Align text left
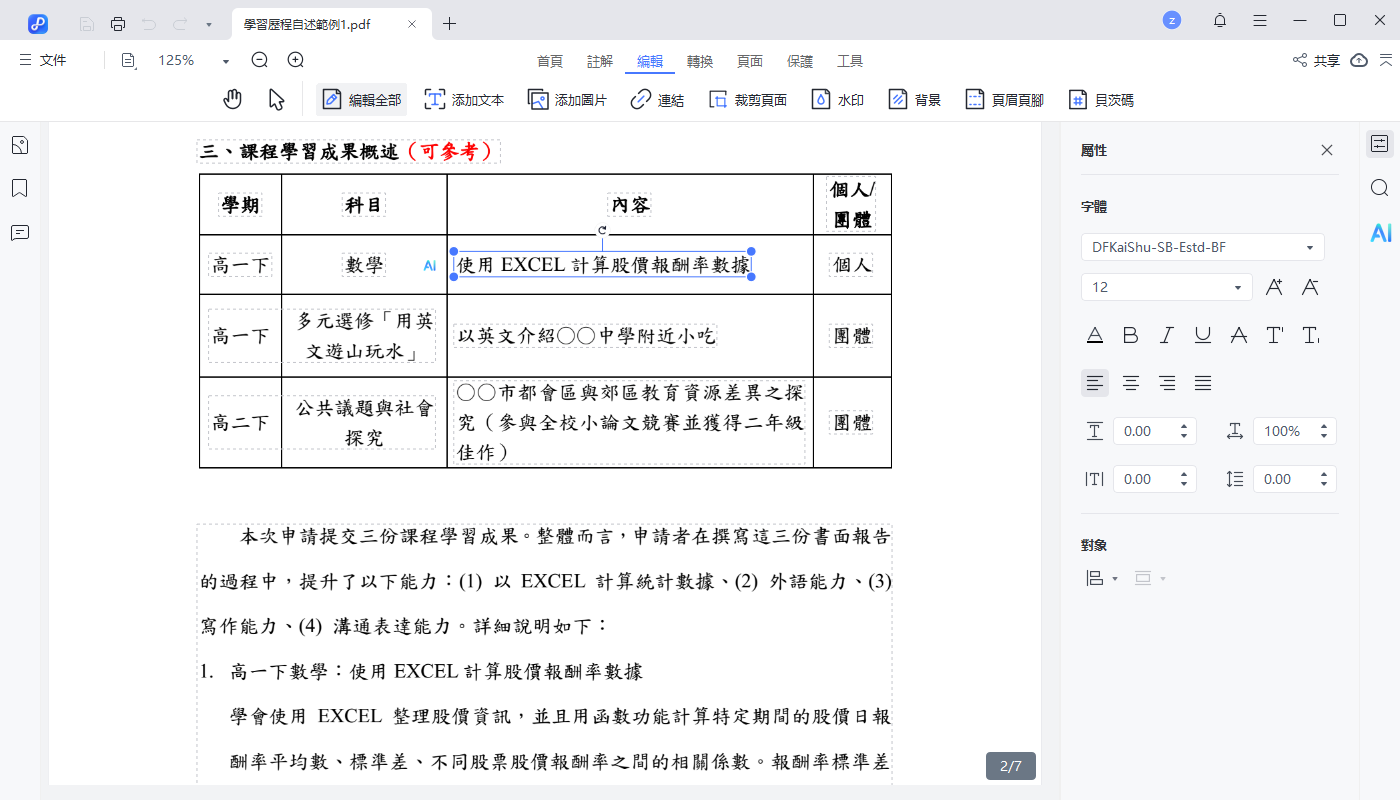 [x=1095, y=383]
